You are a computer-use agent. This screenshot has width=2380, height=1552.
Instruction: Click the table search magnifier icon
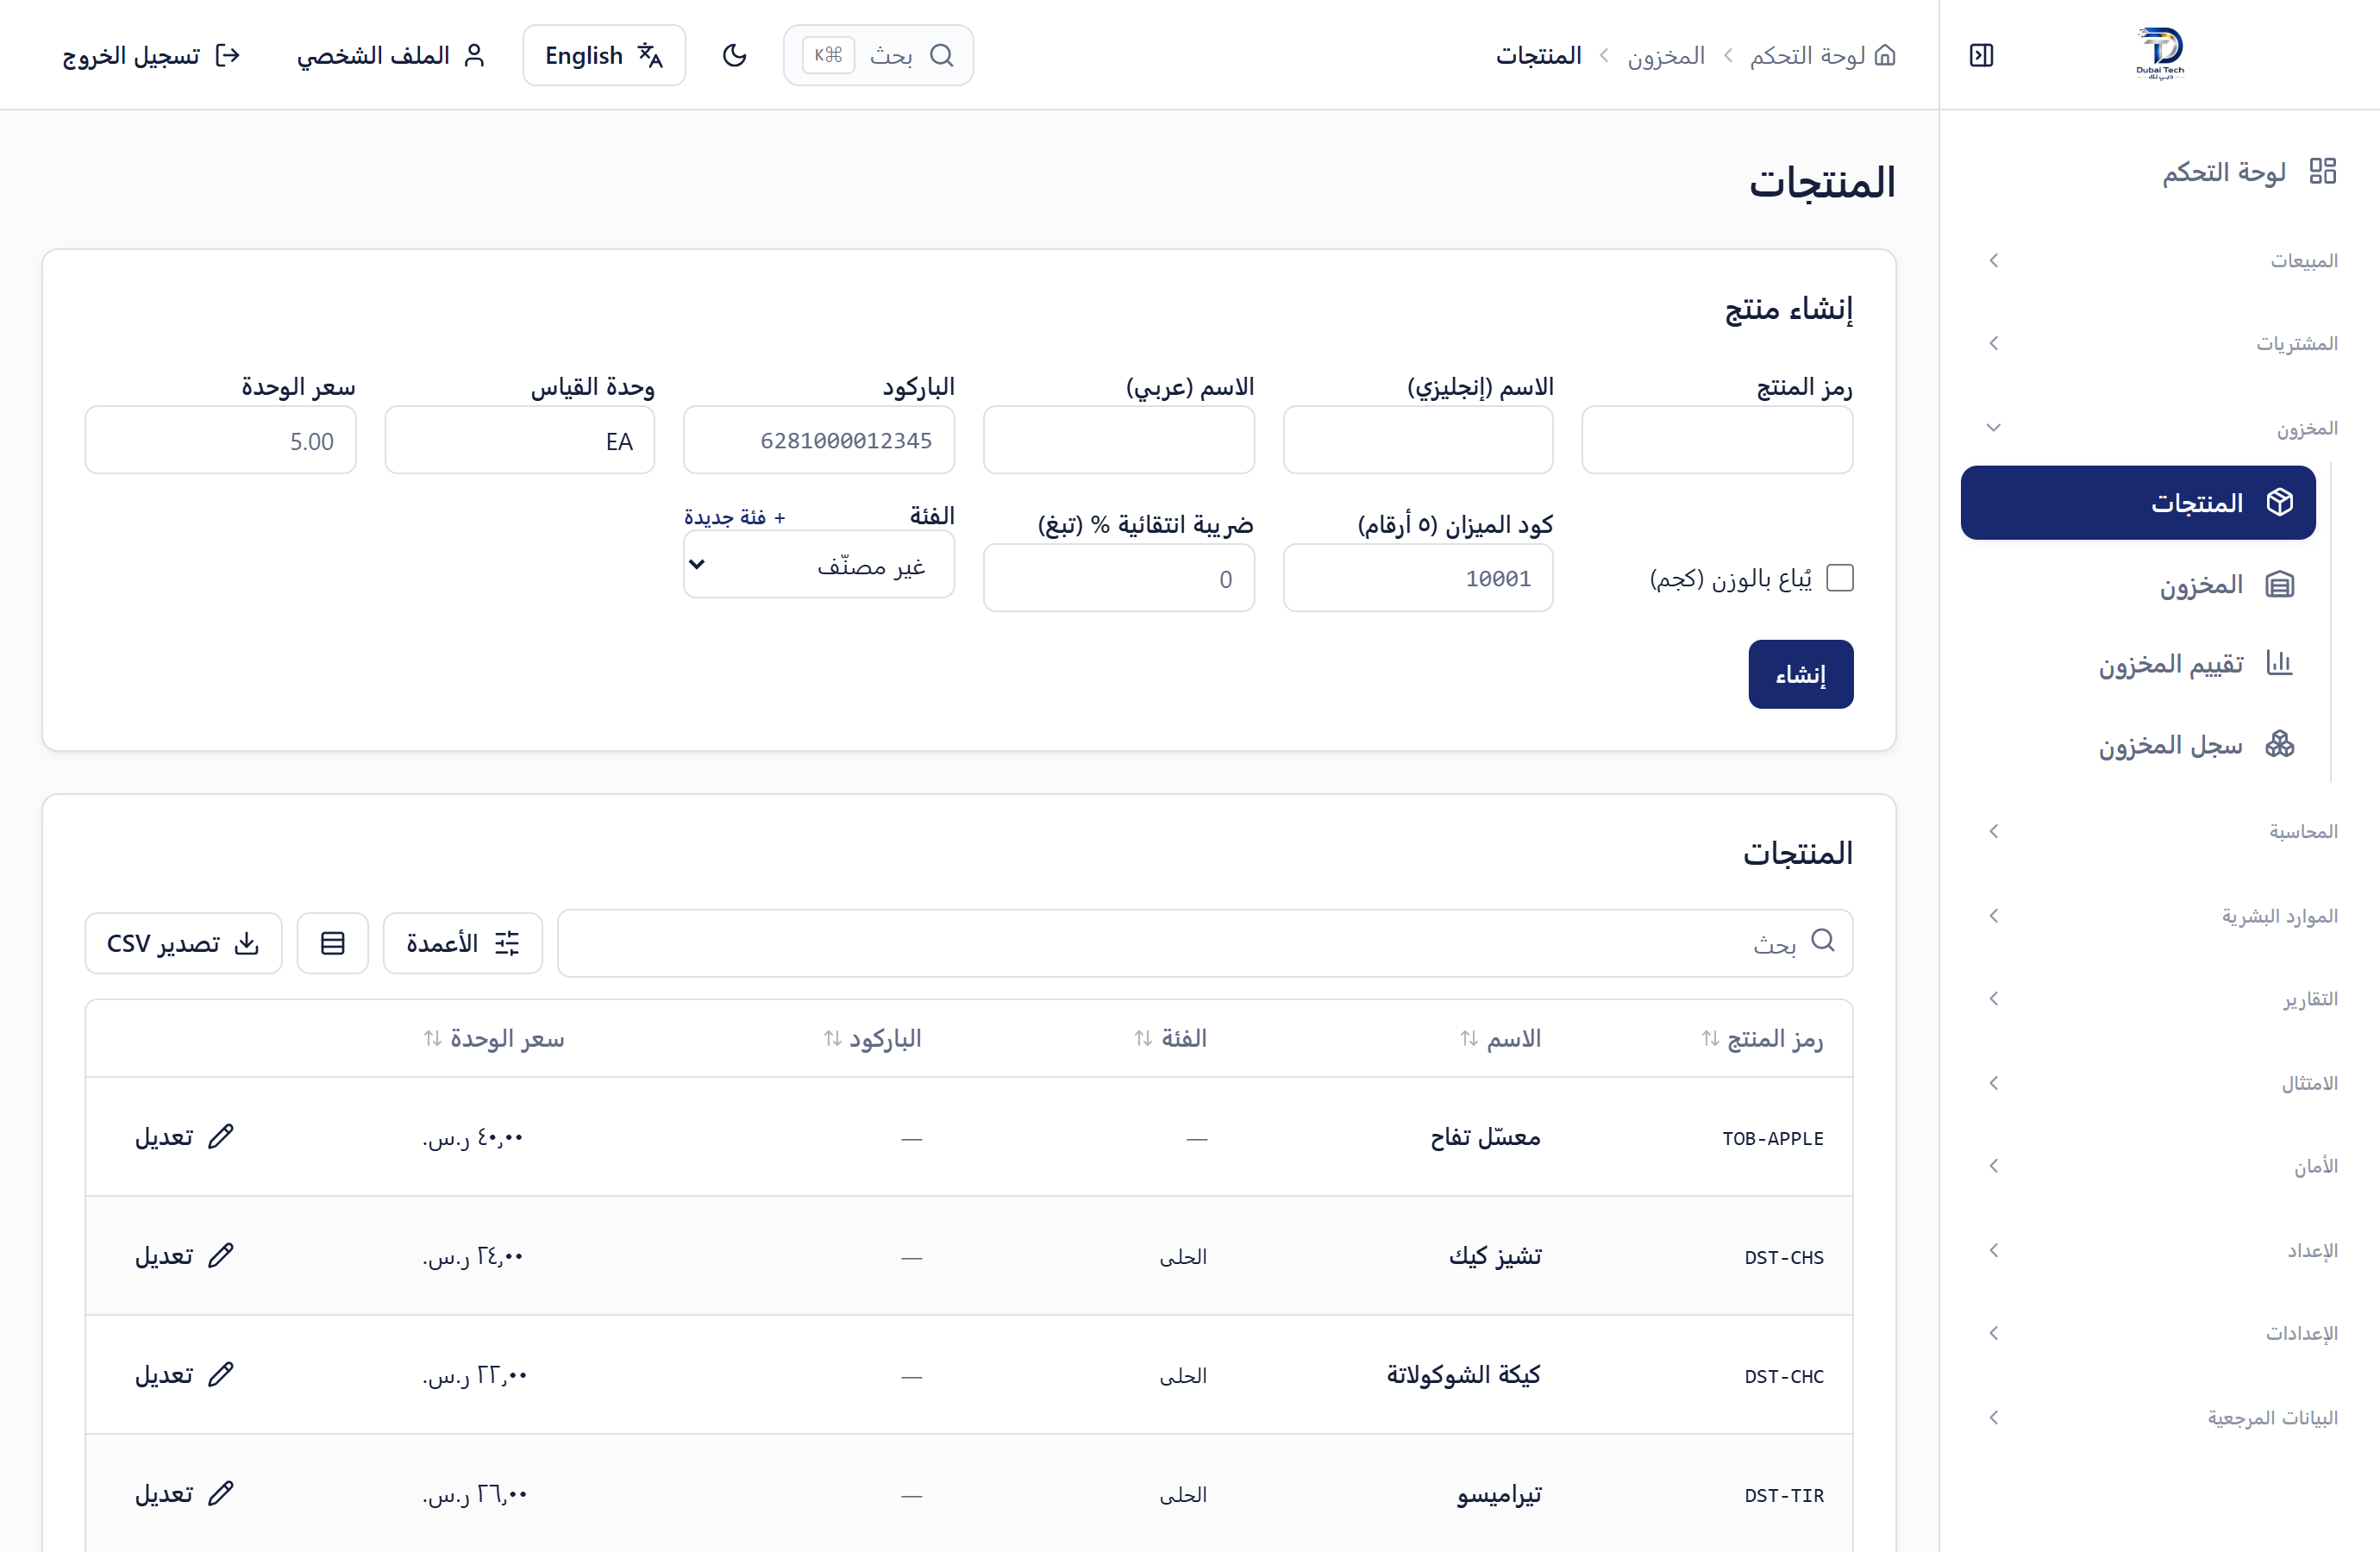(1823, 941)
